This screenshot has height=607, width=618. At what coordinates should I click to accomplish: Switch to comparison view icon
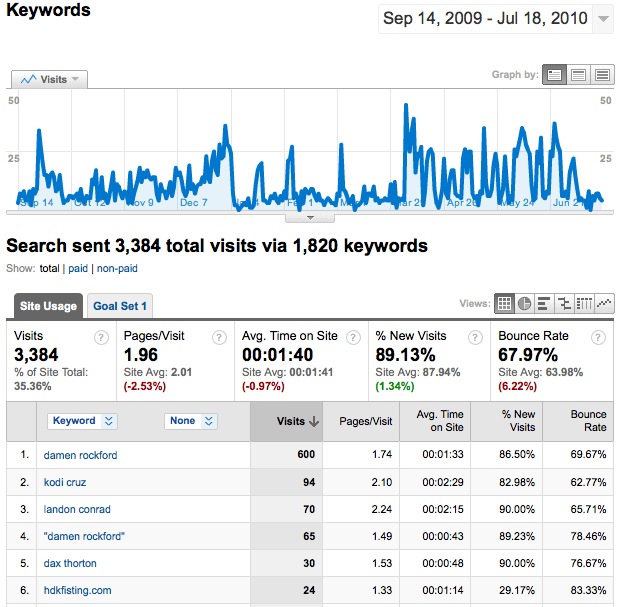pyautogui.click(x=564, y=304)
